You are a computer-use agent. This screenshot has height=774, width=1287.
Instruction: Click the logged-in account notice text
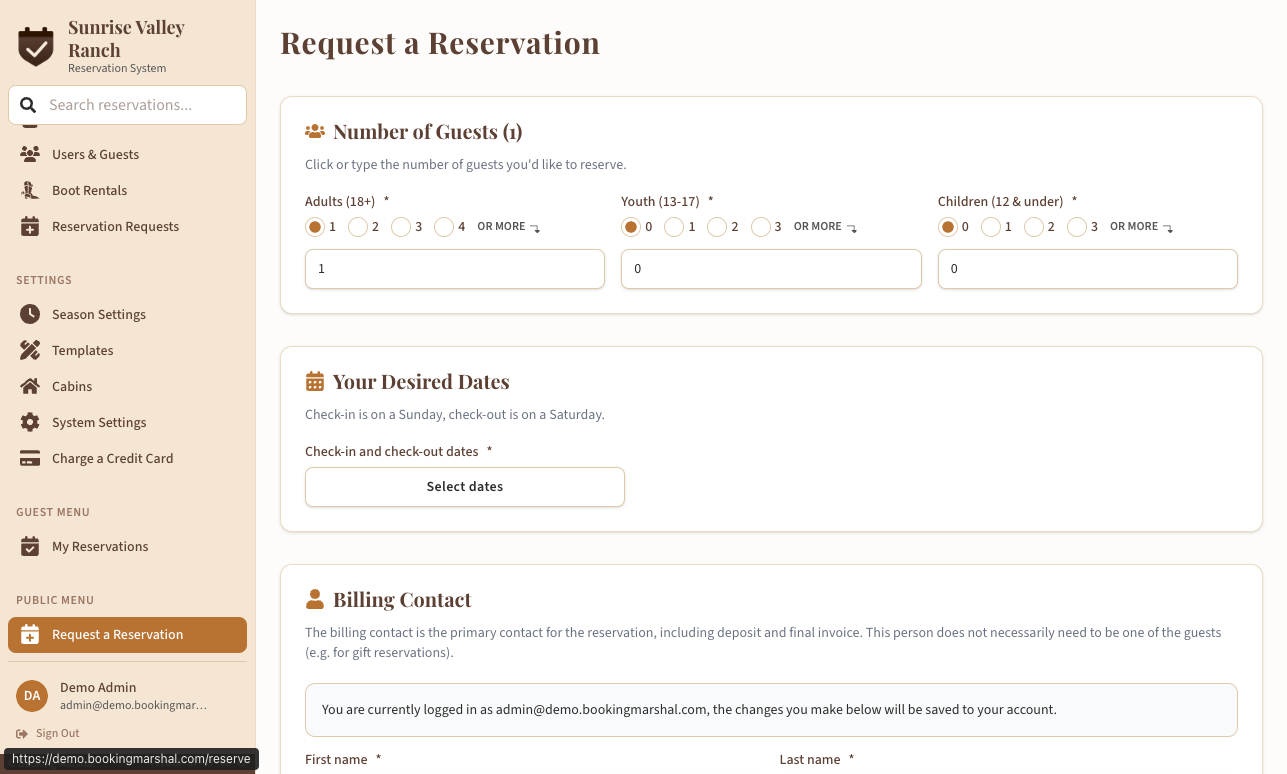coord(689,710)
